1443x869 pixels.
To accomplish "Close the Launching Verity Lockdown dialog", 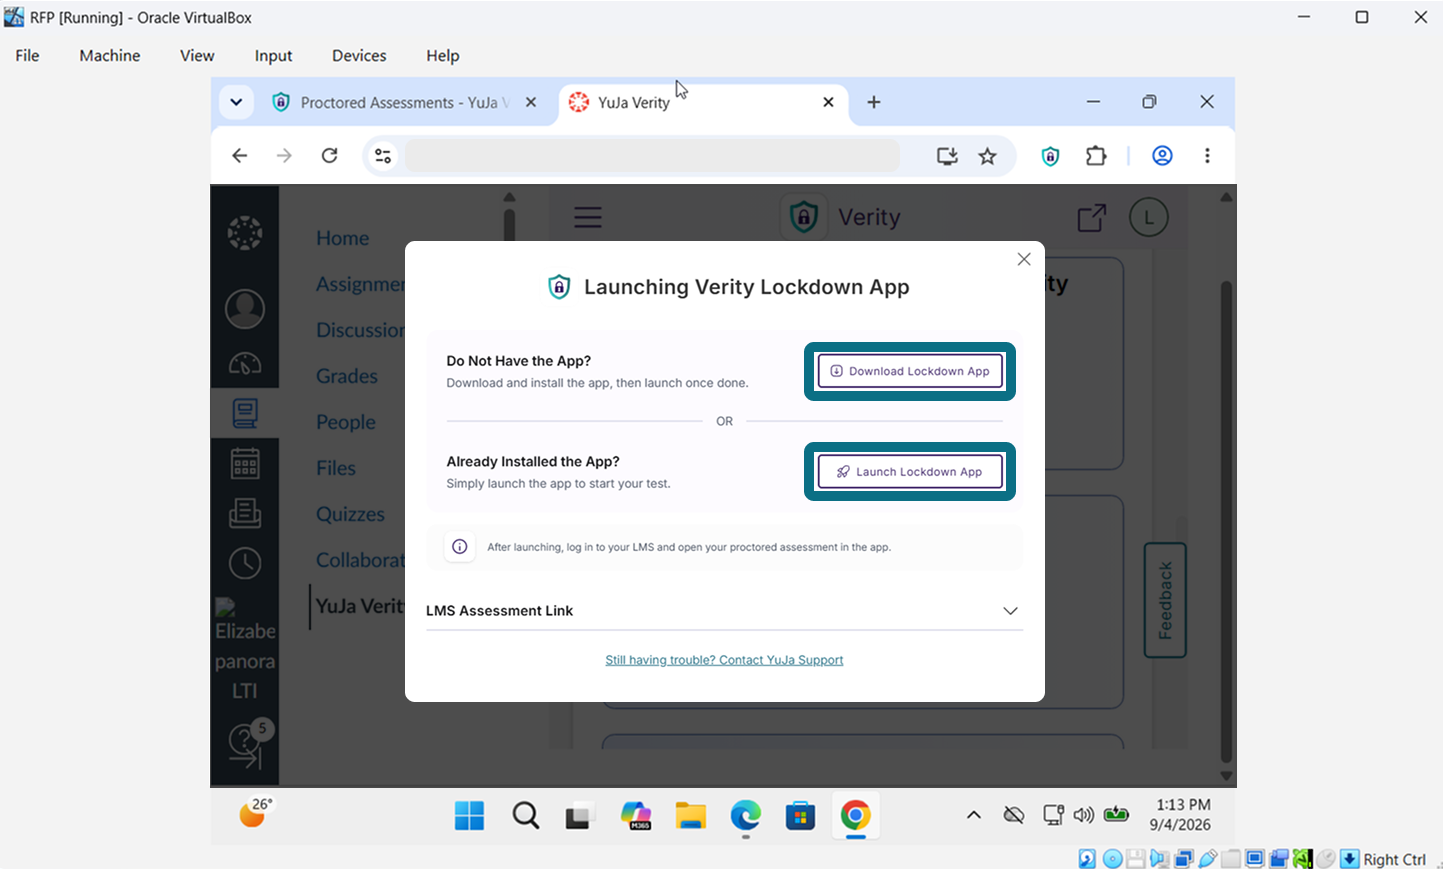I will (1024, 259).
